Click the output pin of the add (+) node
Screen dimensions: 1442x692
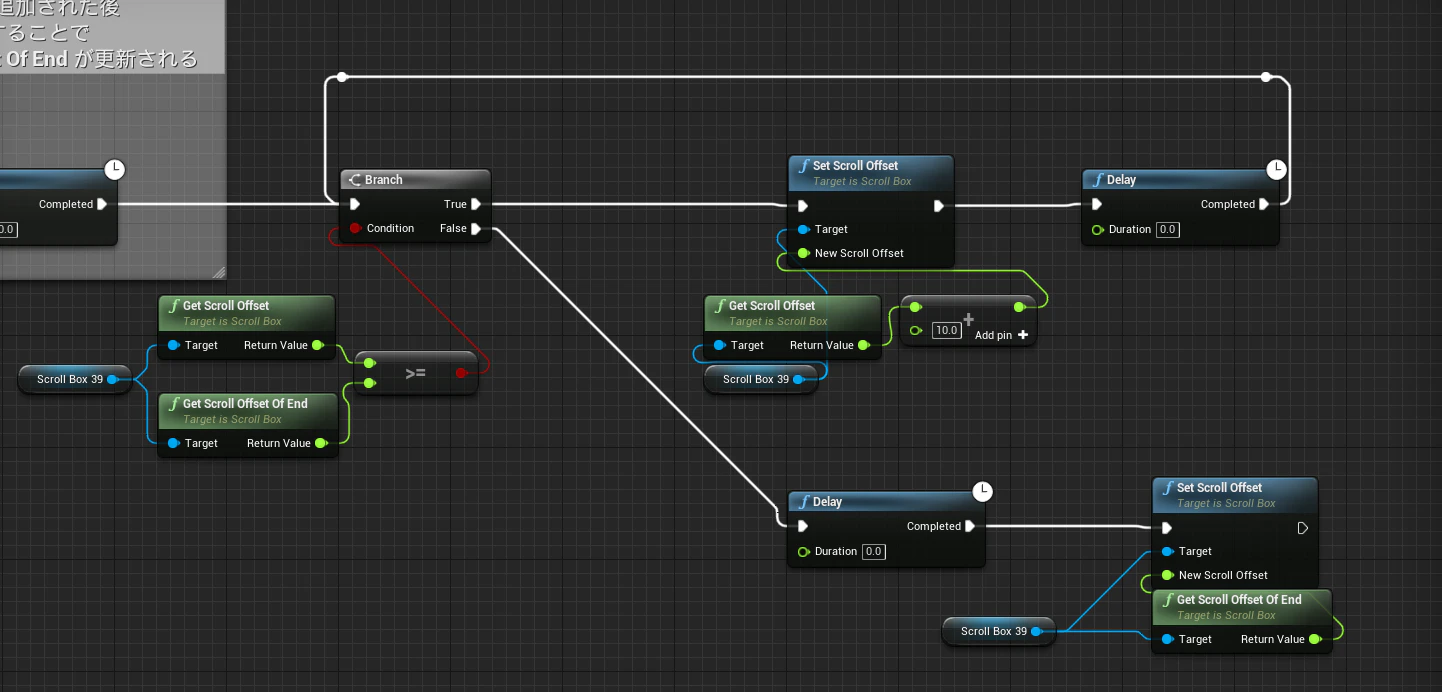pos(1019,307)
